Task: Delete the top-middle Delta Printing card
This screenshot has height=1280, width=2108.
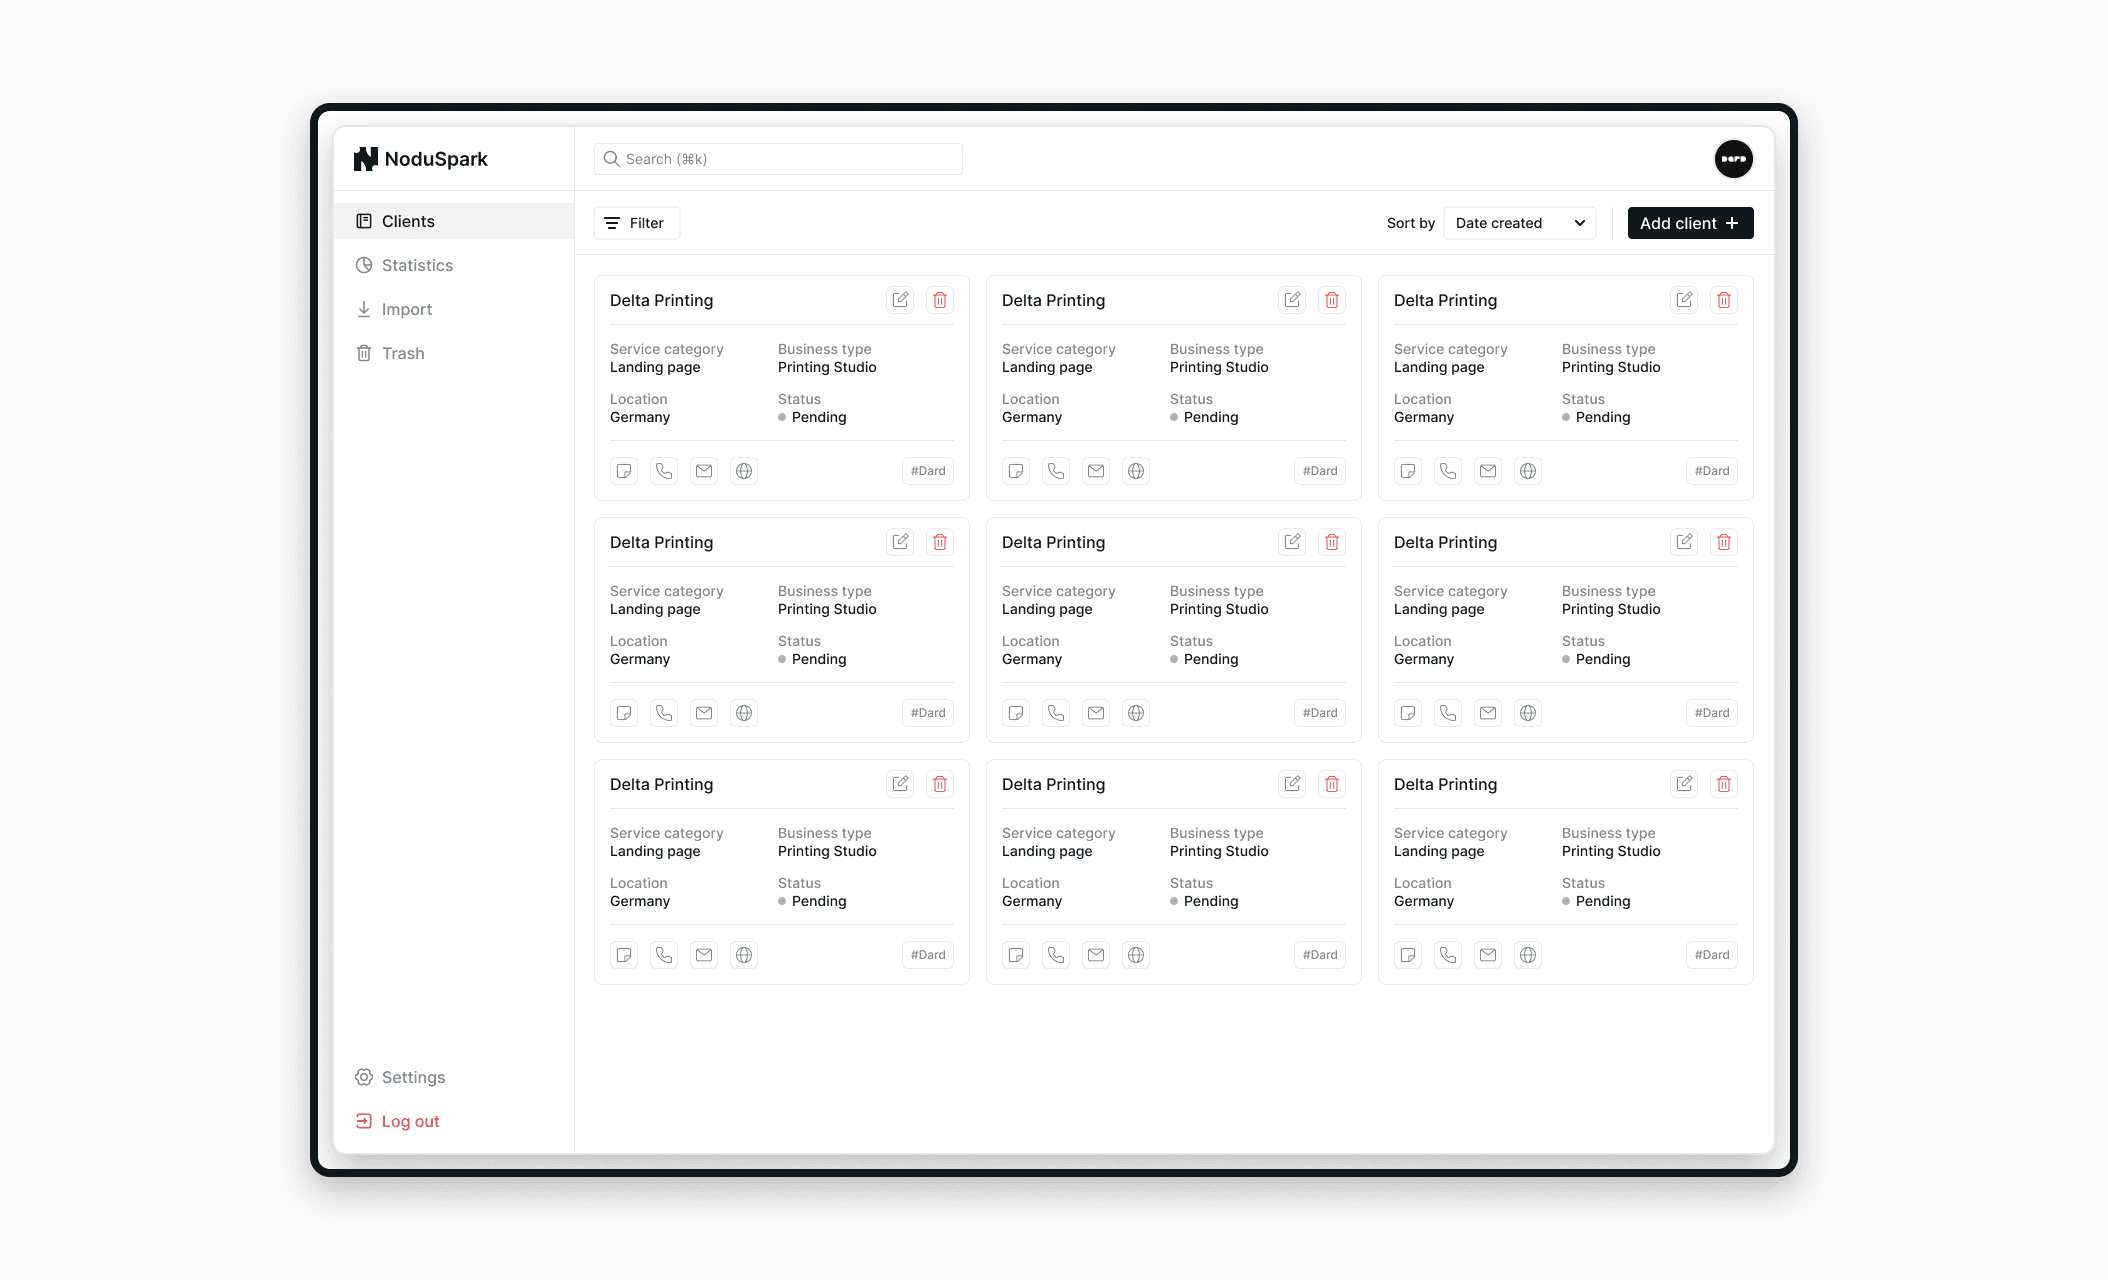Action: click(x=1332, y=300)
